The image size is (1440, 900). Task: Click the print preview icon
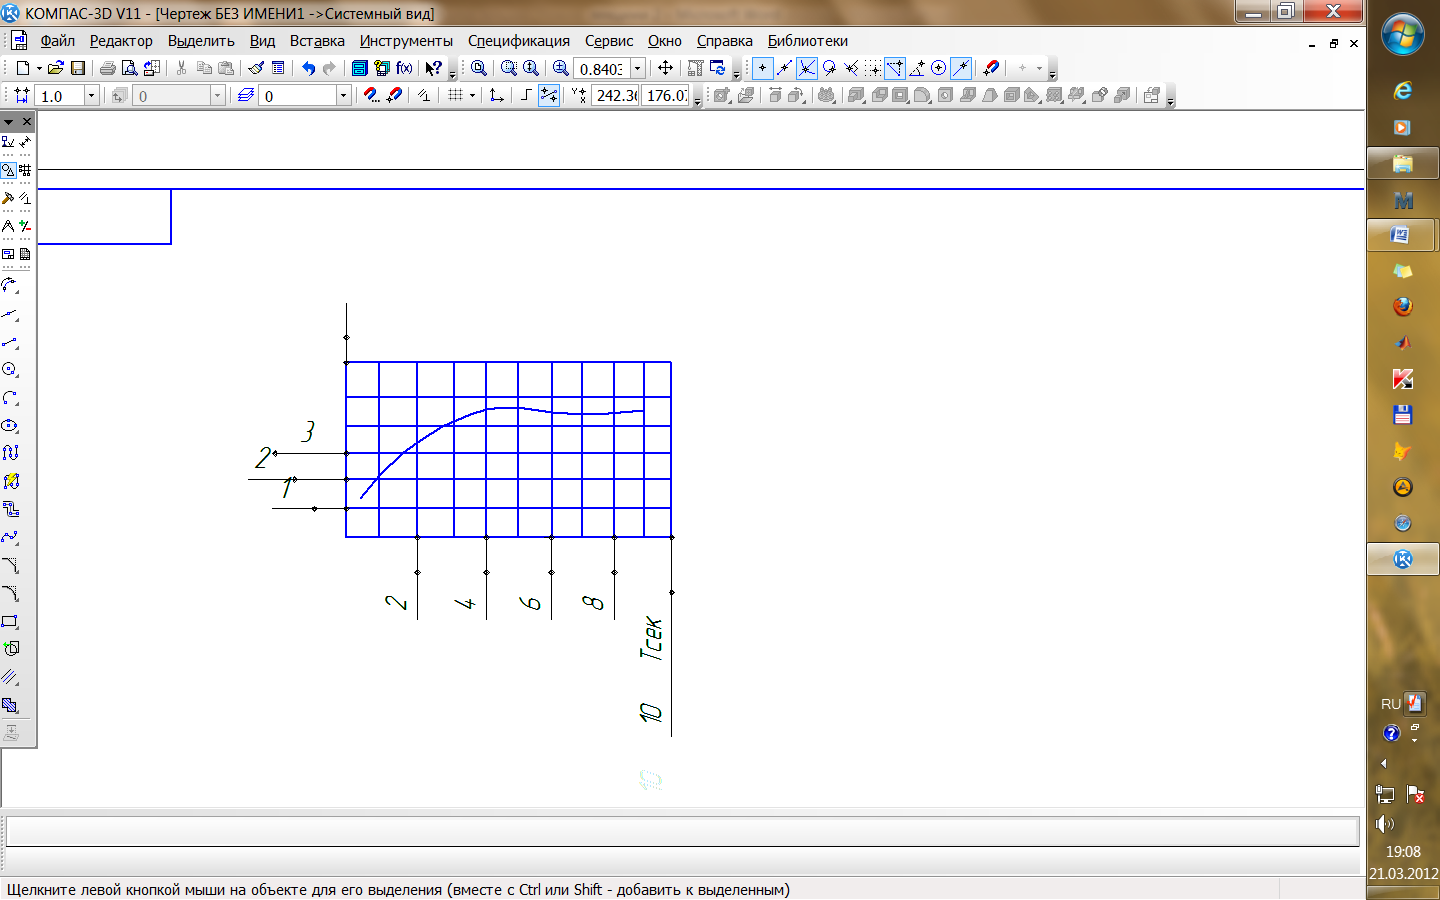[x=129, y=68]
